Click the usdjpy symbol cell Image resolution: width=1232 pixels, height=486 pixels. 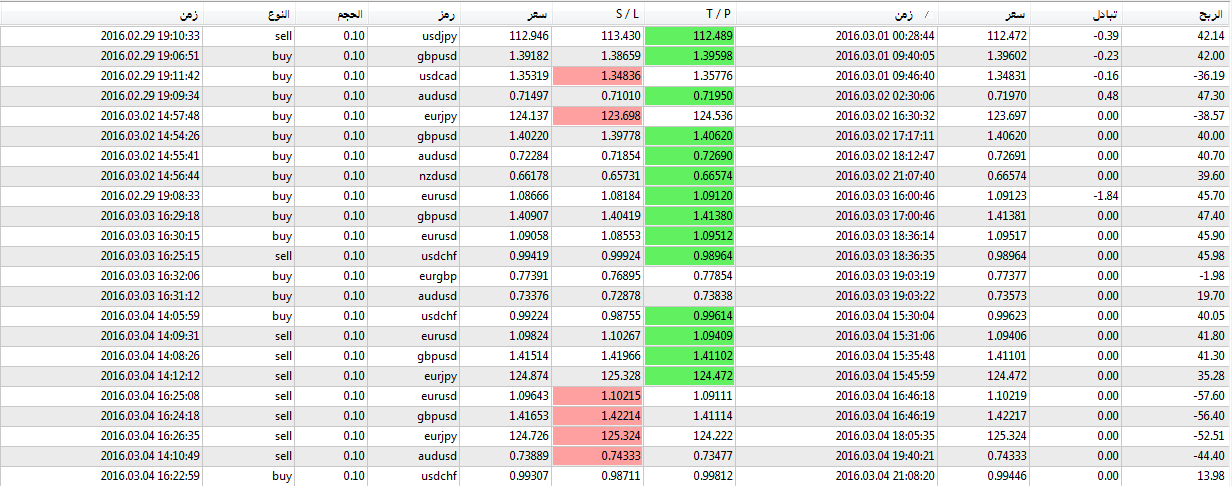[x=440, y=35]
